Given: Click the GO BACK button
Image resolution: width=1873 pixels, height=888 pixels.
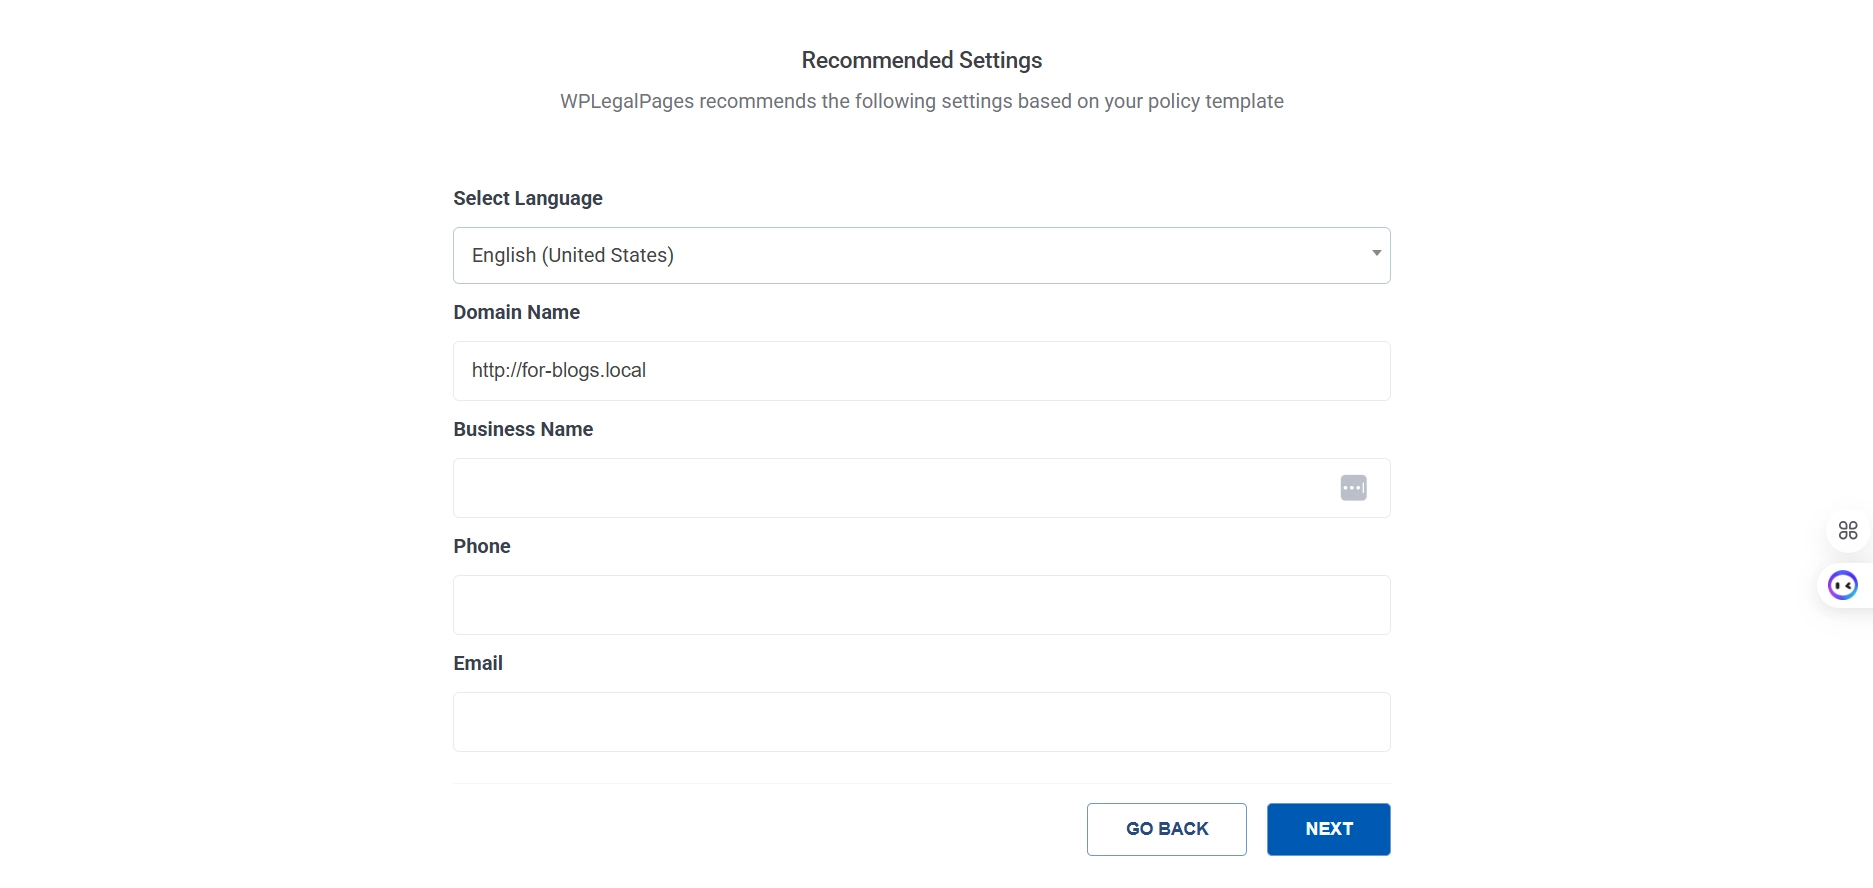Looking at the screenshot, I should [1166, 829].
